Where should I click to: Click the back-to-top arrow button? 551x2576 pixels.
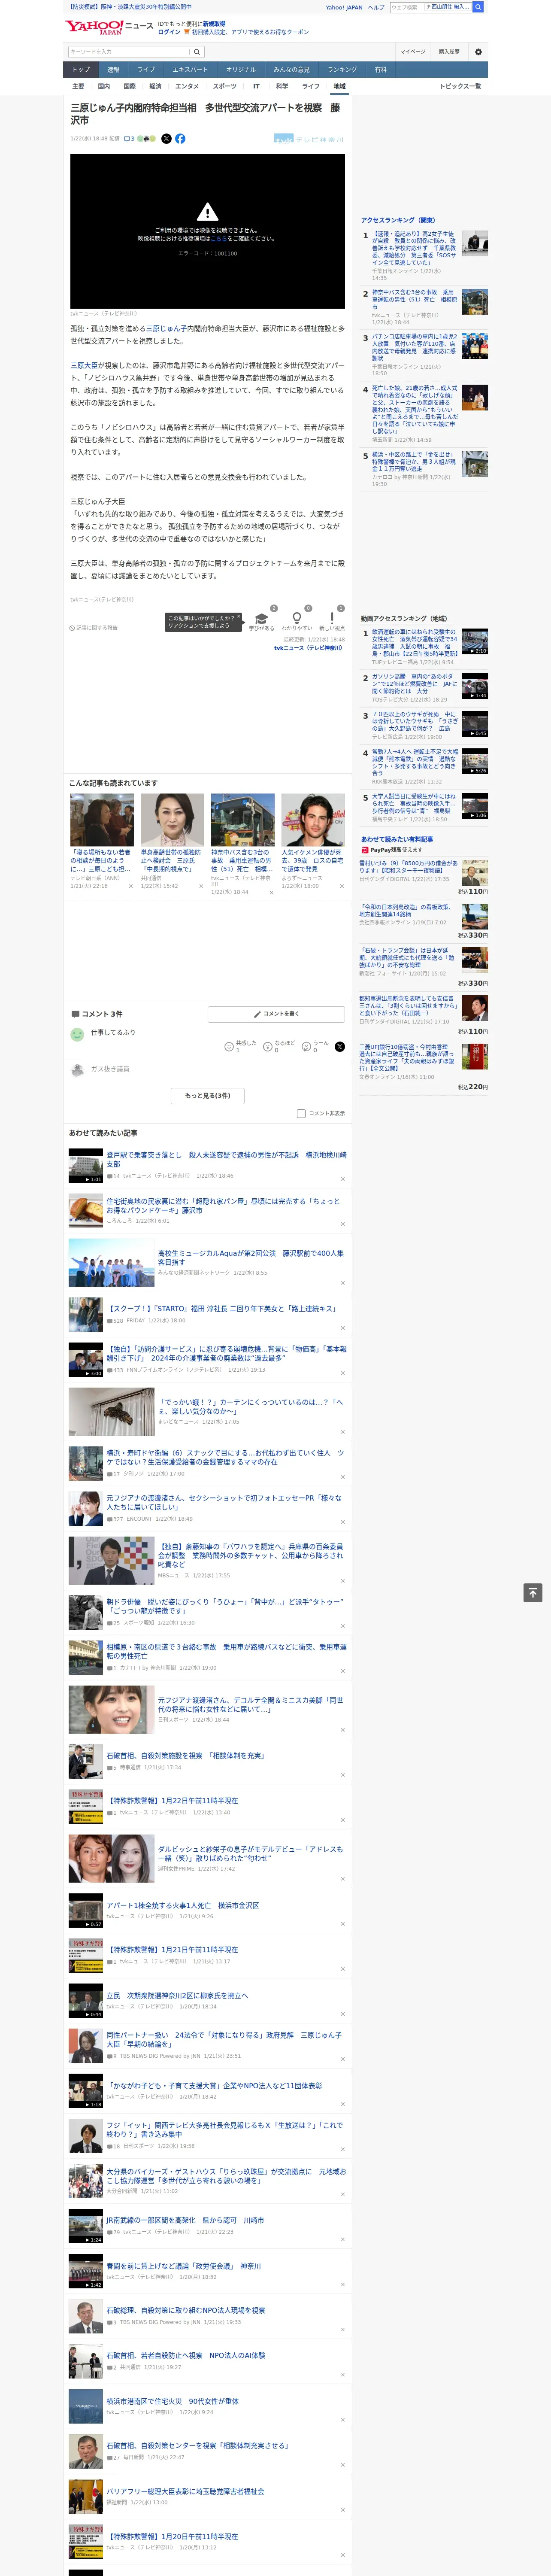point(533,1592)
